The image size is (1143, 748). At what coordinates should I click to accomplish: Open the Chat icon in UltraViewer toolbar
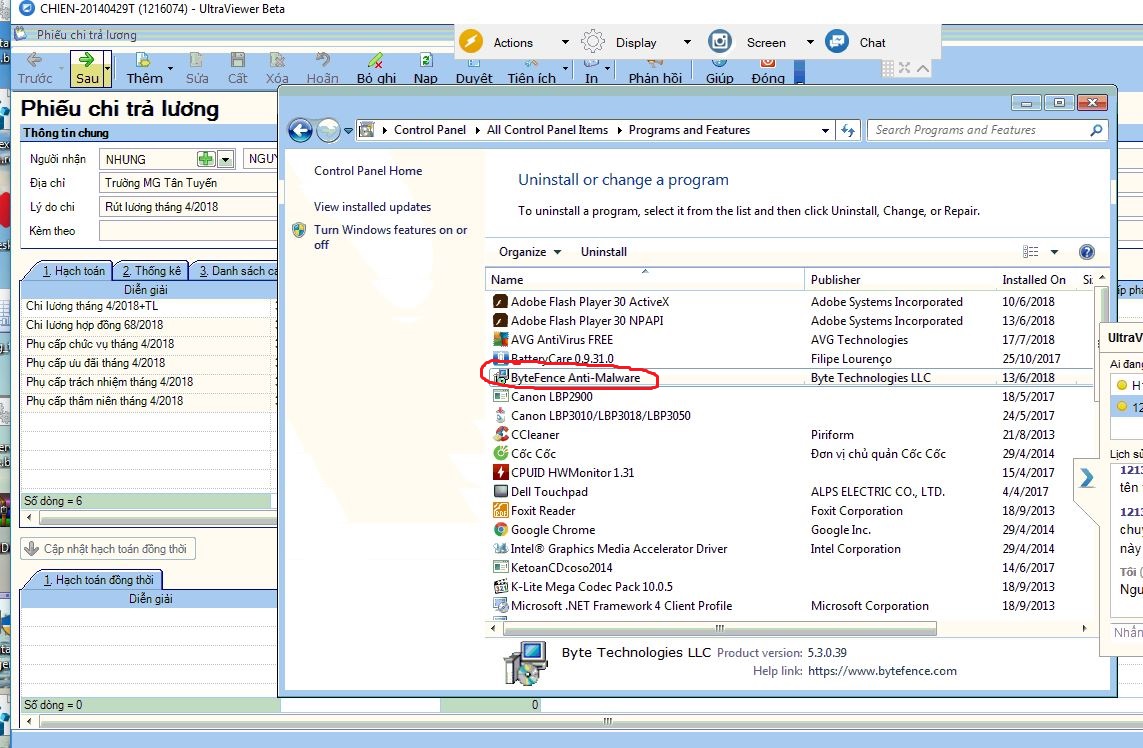(837, 42)
